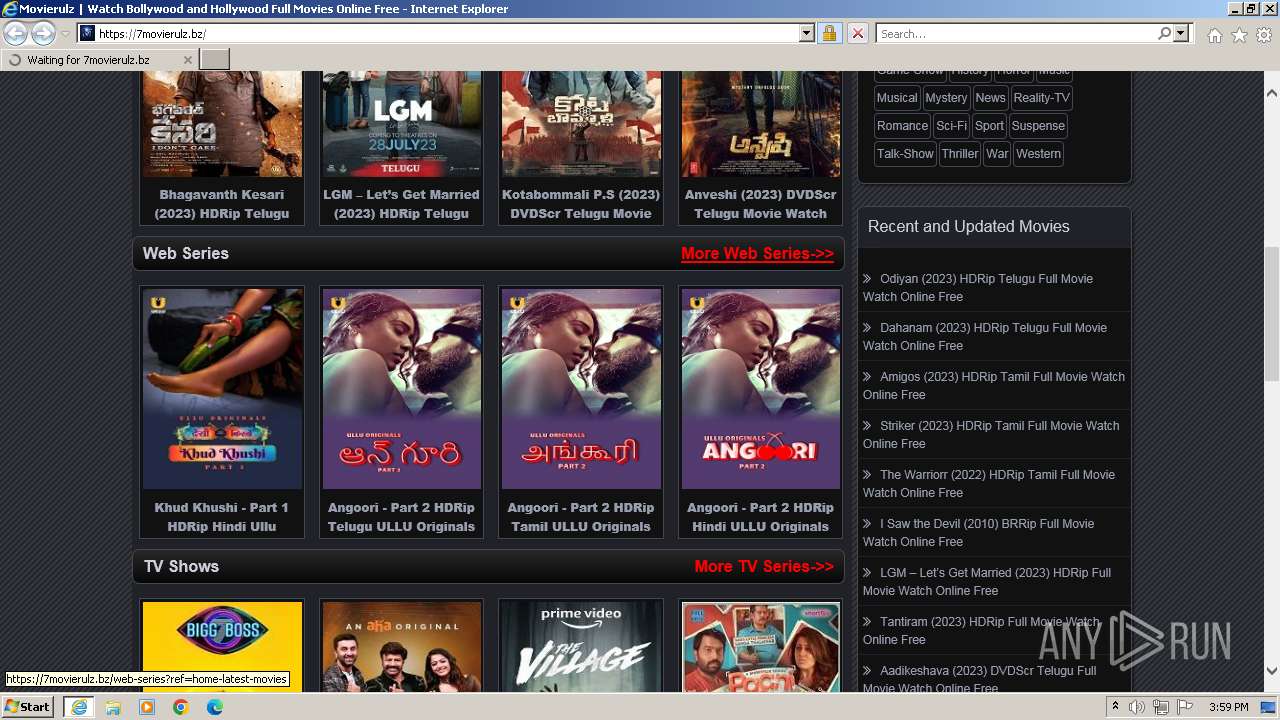Open the aha Original show thumbnail
This screenshot has width=1280, height=720.
tap(401, 646)
